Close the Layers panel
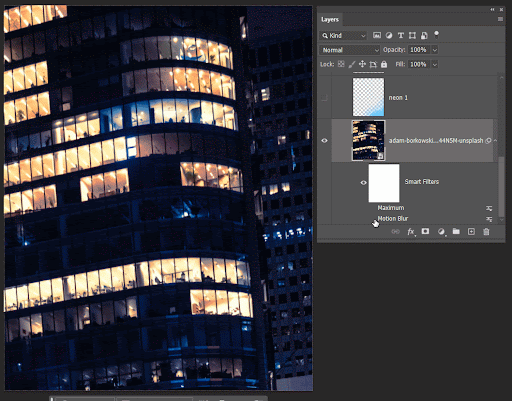 point(501,10)
